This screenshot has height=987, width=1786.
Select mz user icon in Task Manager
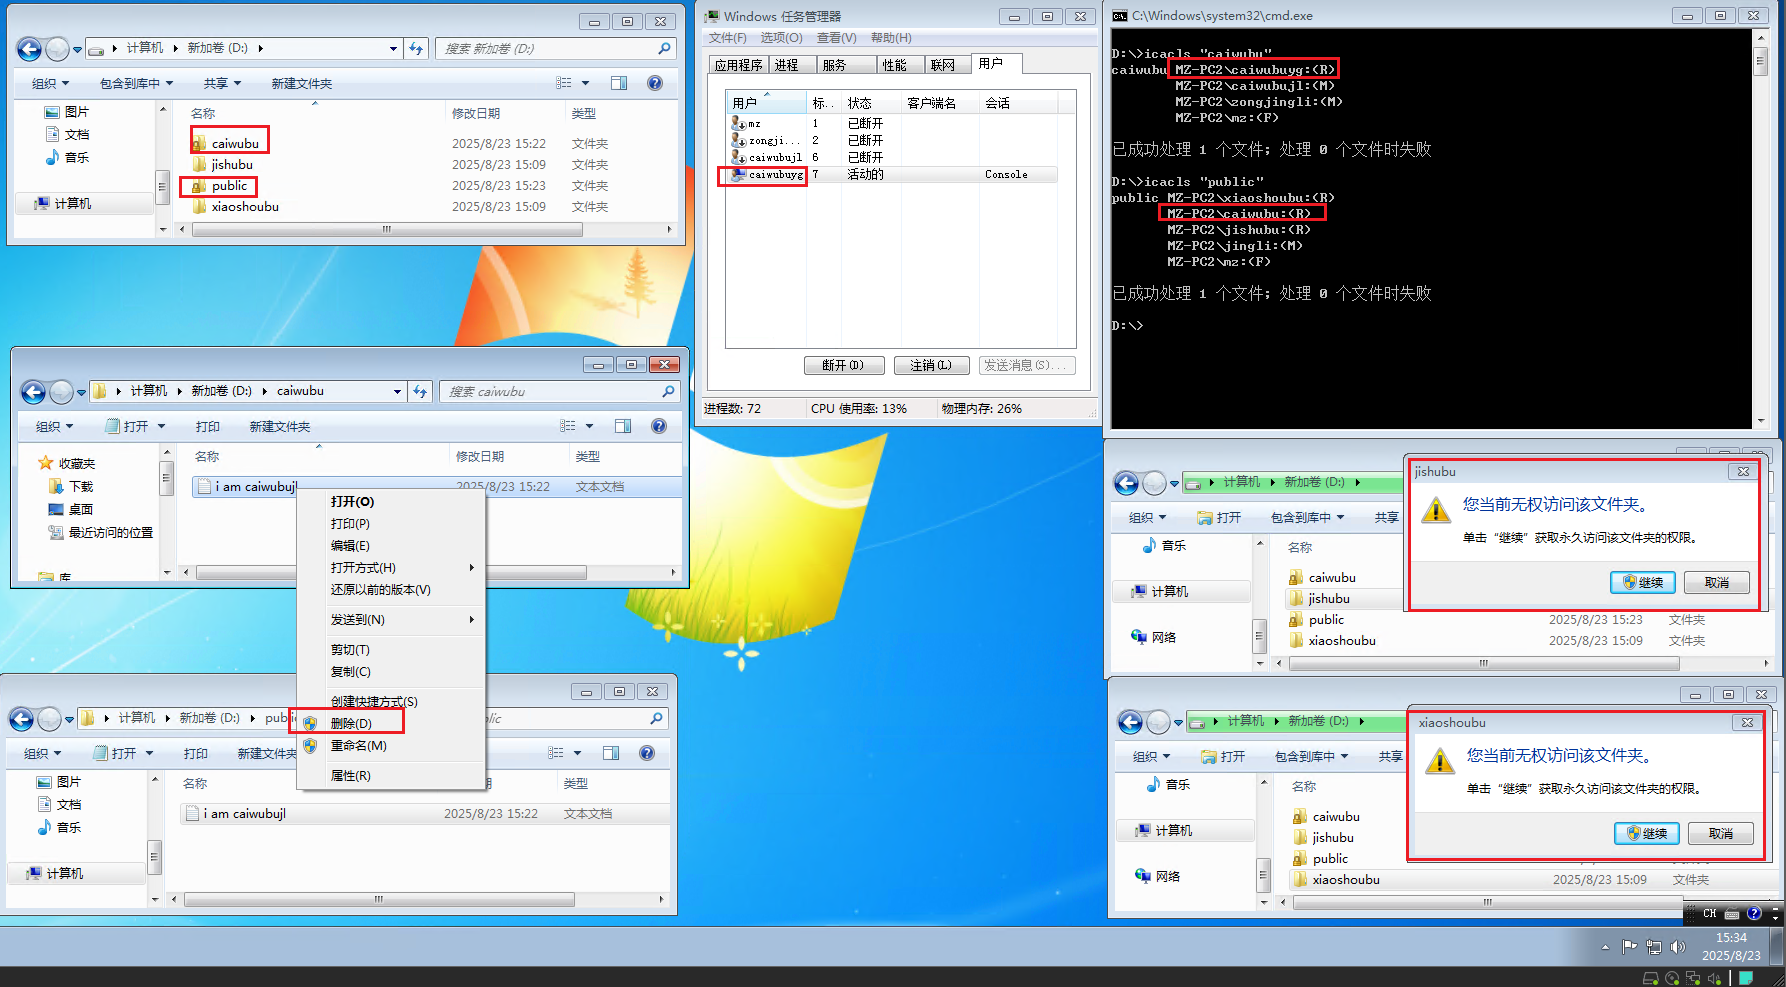[739, 123]
